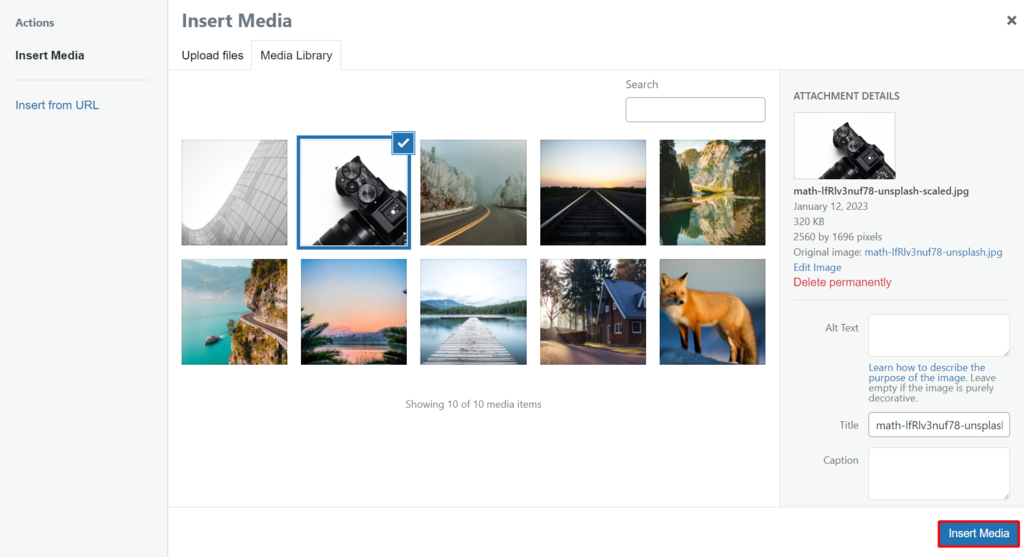Click the Edit Image link
Image resolution: width=1024 pixels, height=557 pixels.
point(817,268)
